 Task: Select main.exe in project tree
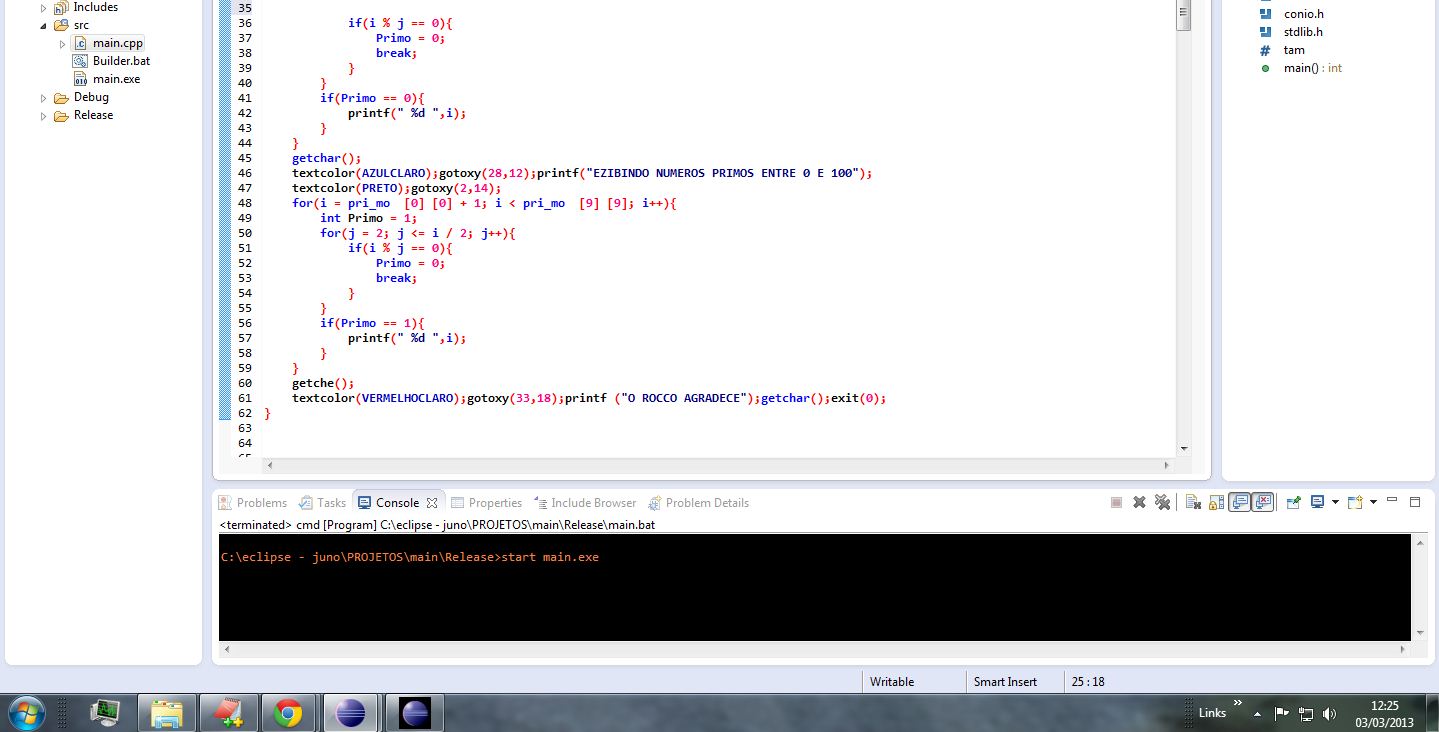(x=116, y=79)
